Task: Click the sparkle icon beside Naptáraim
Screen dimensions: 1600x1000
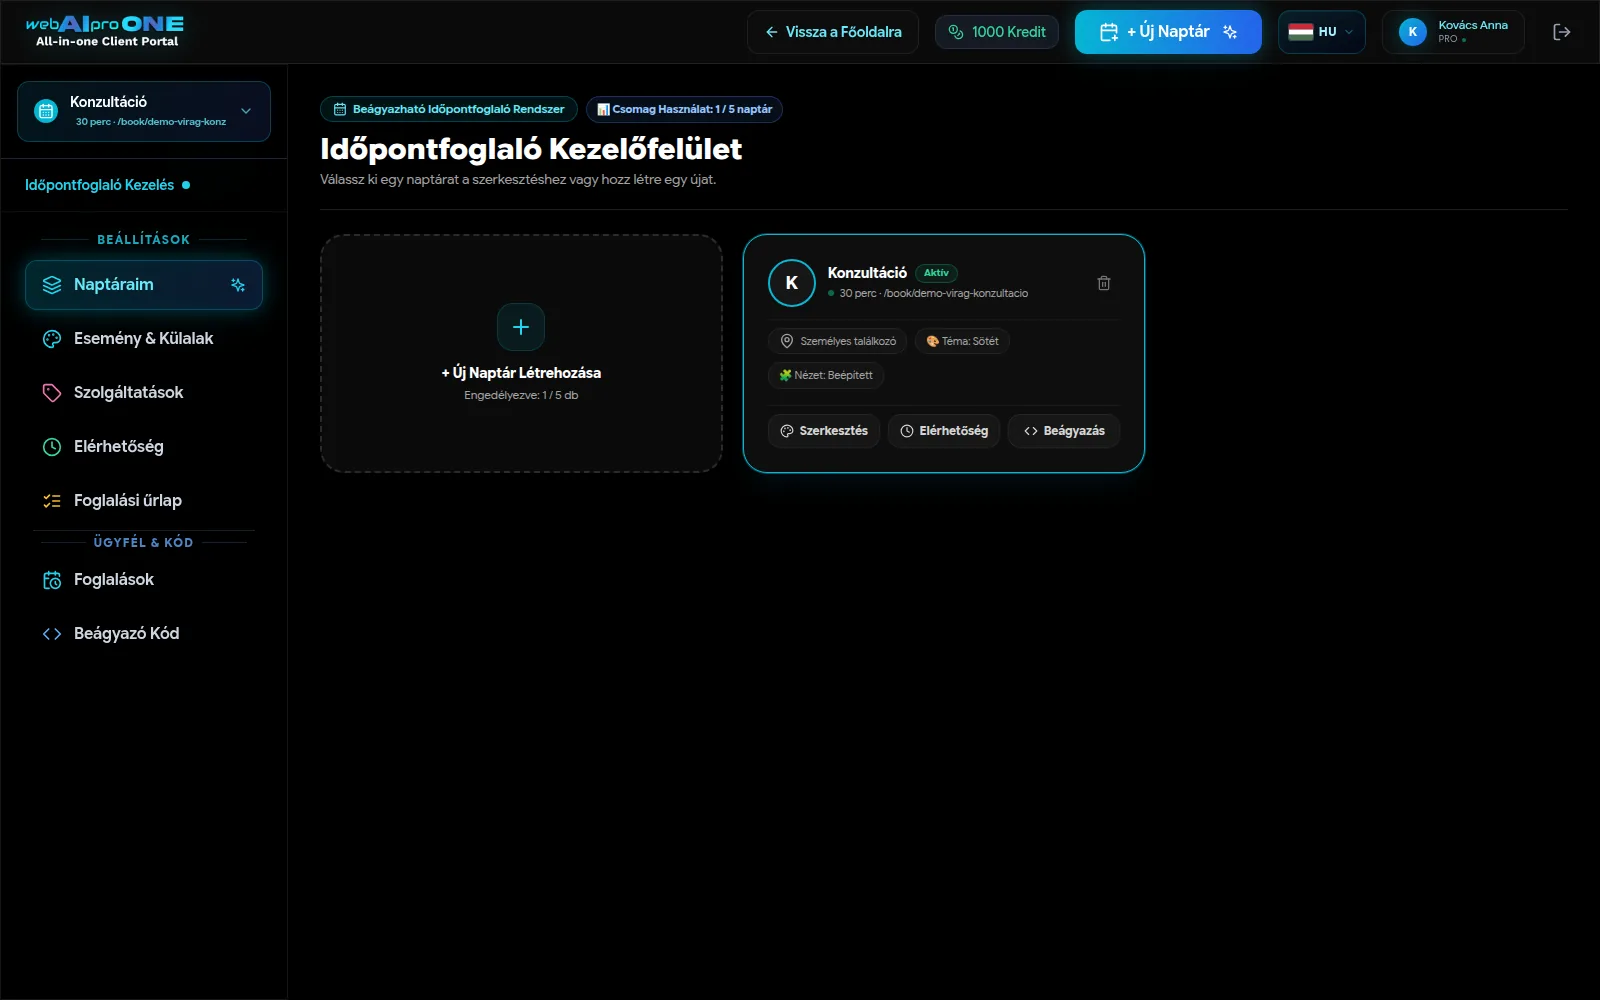Action: point(238,285)
